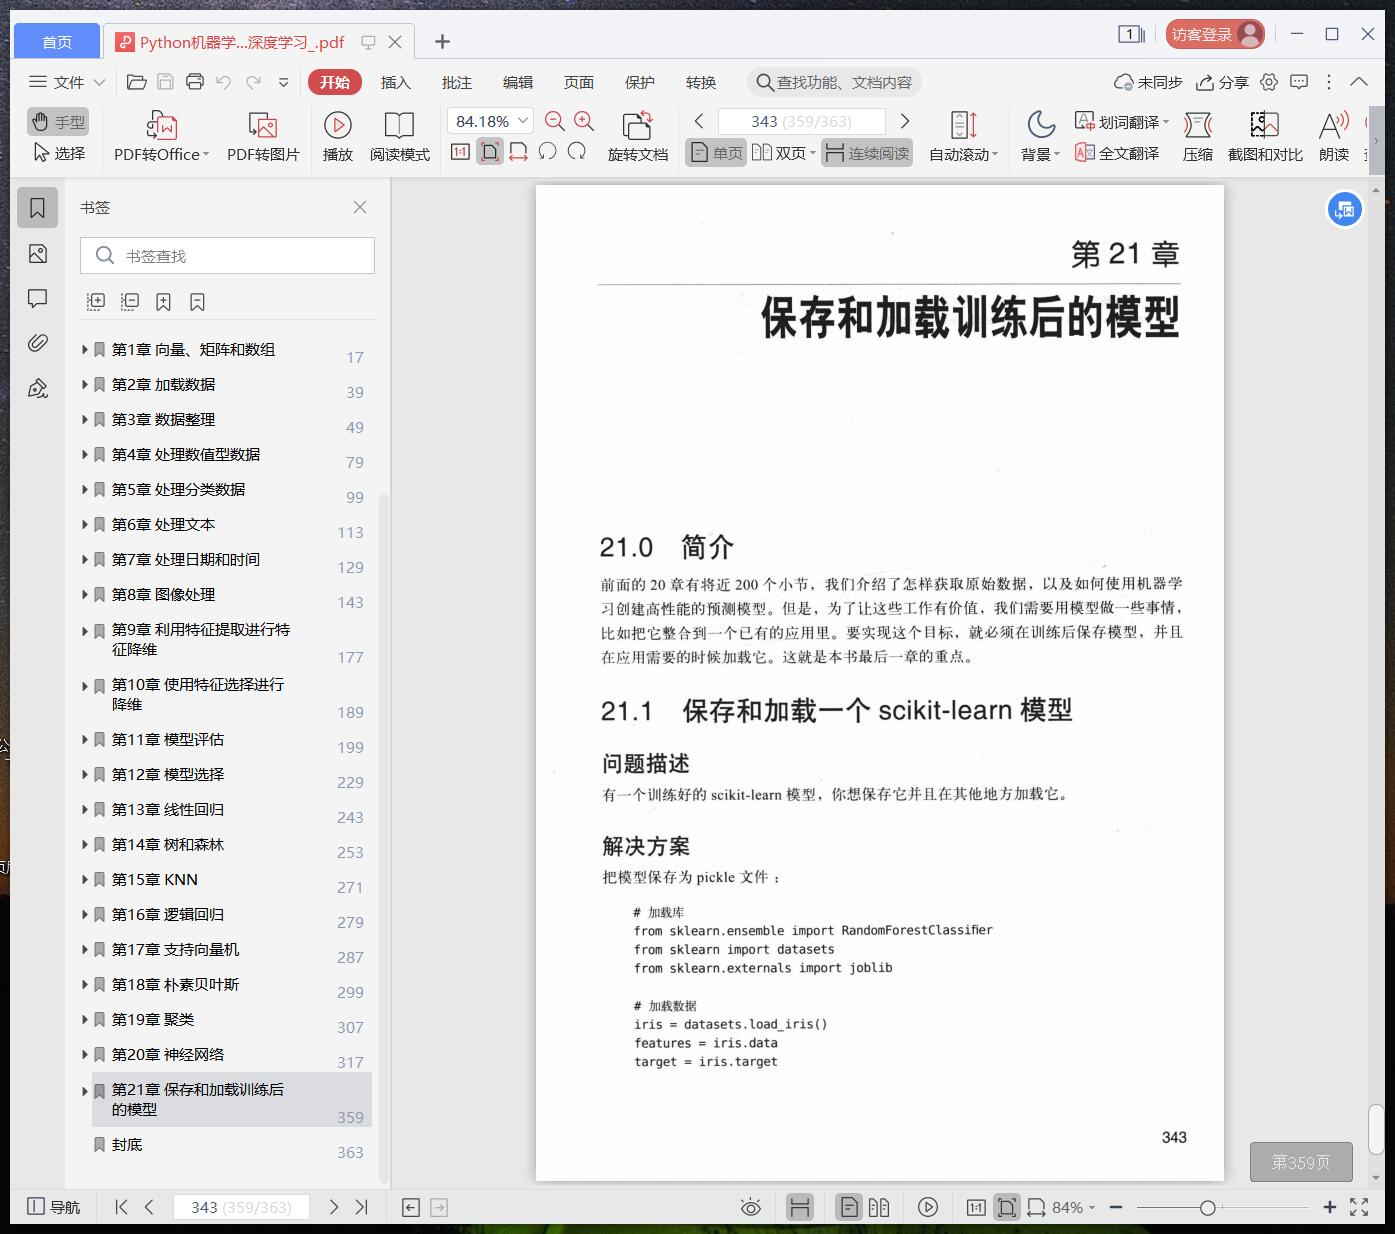The height and width of the screenshot is (1234, 1395).
Task: Switch to the 编辑 ribbon tab
Action: tap(518, 82)
